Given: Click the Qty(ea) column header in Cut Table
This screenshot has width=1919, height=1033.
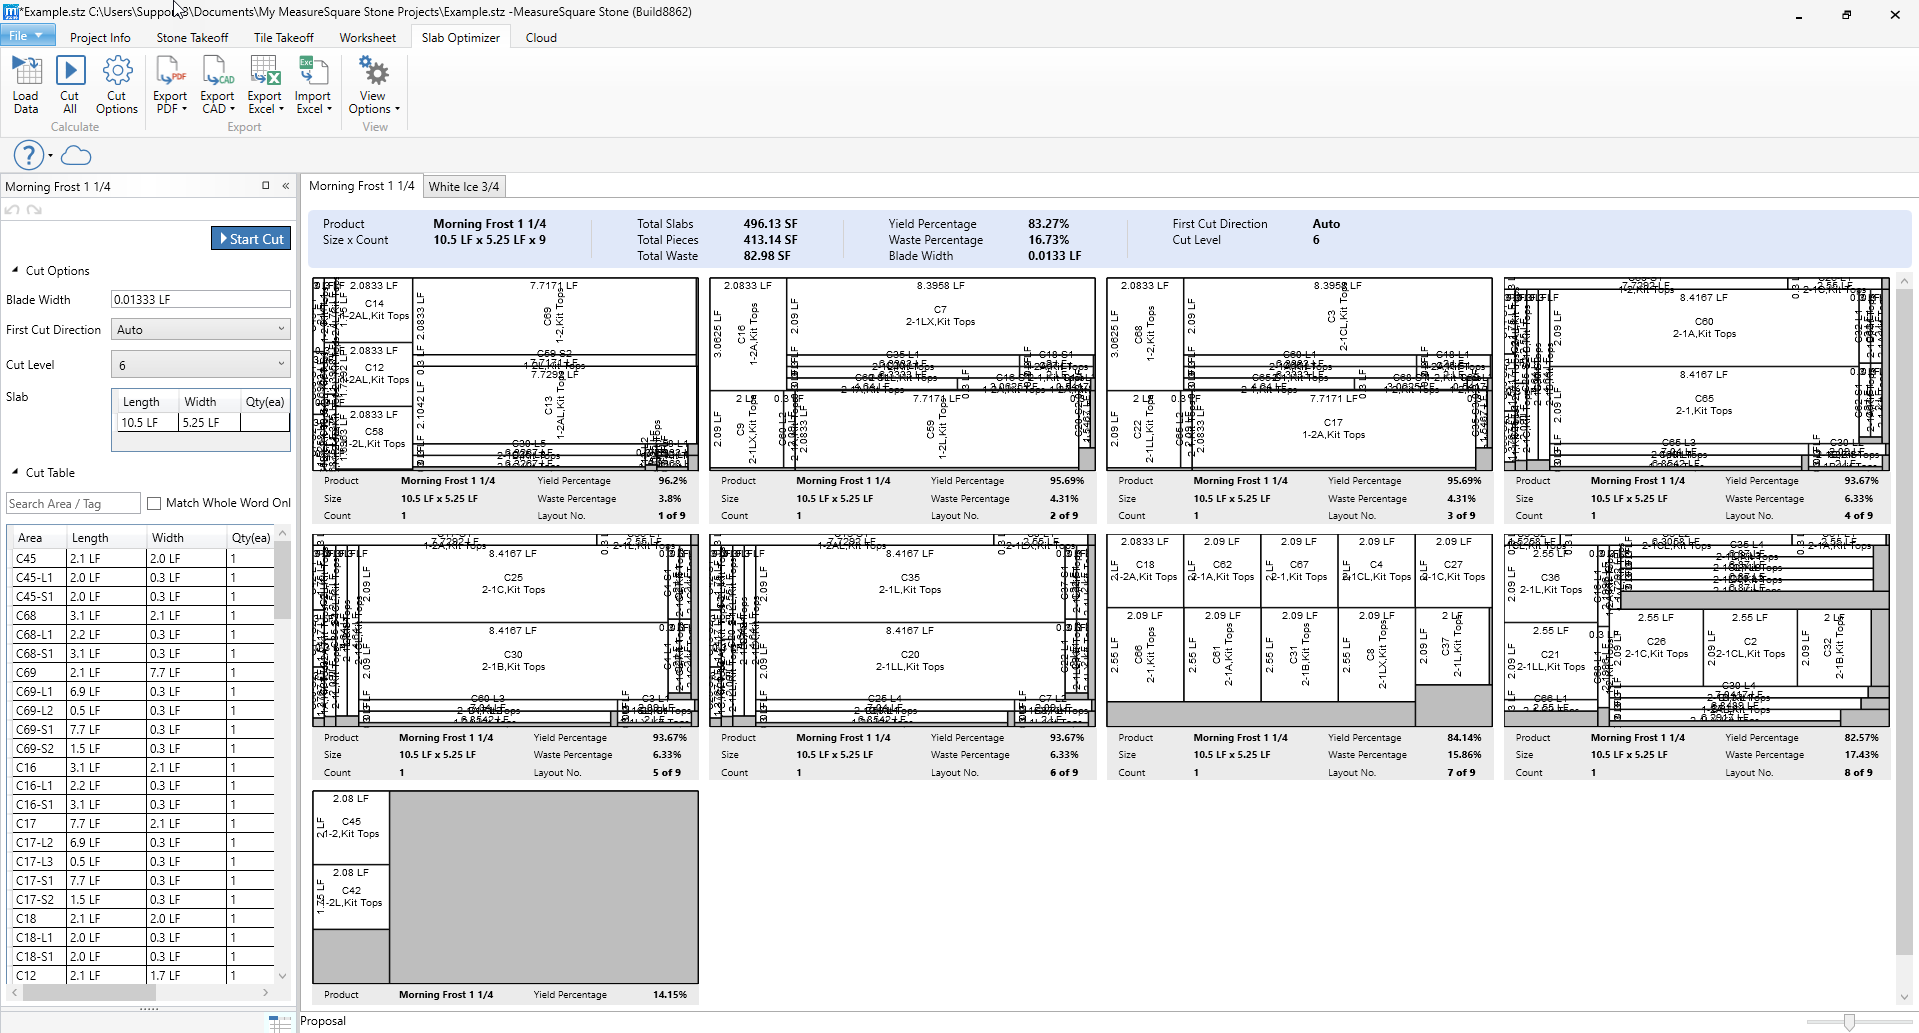Looking at the screenshot, I should [x=250, y=538].
